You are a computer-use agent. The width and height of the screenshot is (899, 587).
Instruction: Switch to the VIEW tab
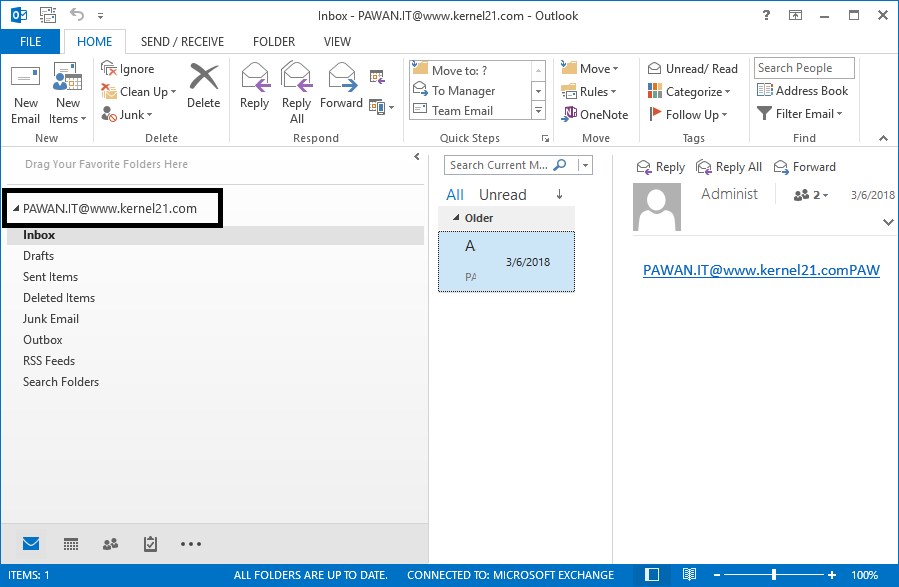[x=337, y=42]
